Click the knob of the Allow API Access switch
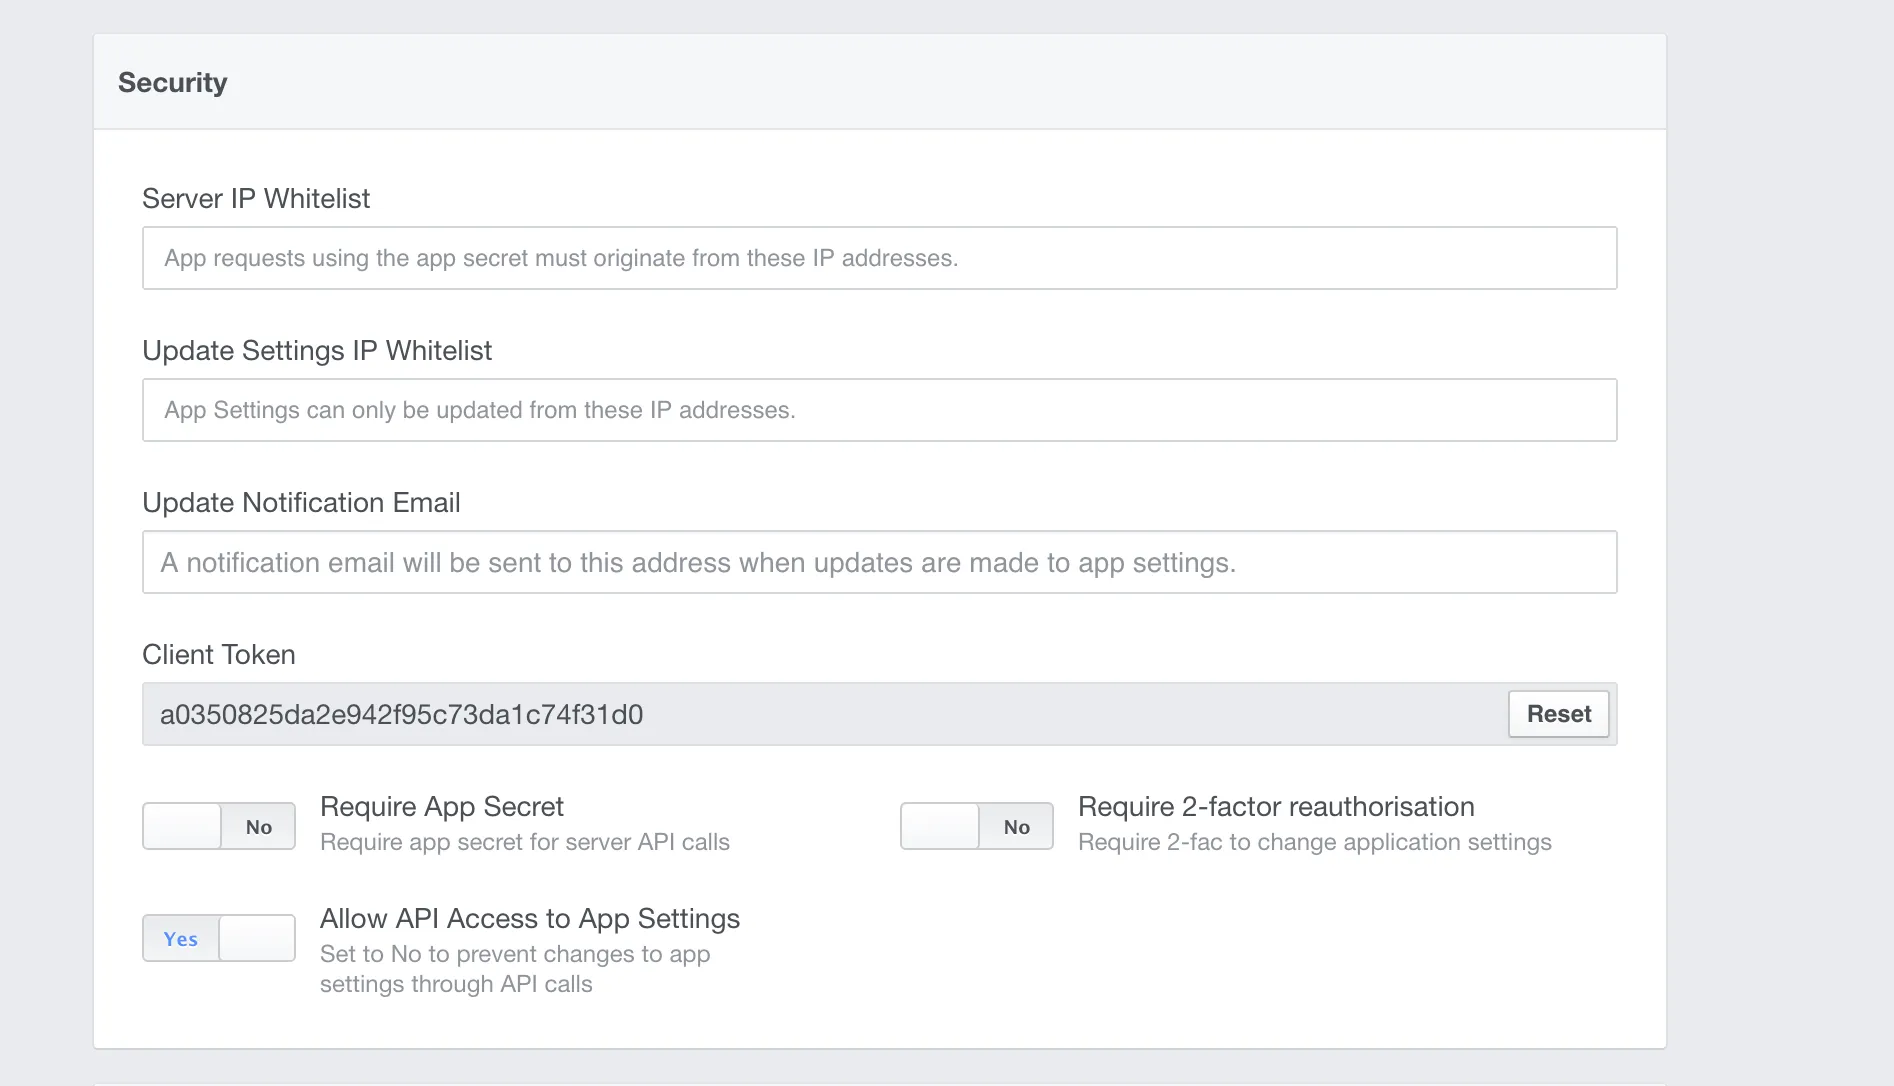The width and height of the screenshot is (1894, 1086). 257,938
